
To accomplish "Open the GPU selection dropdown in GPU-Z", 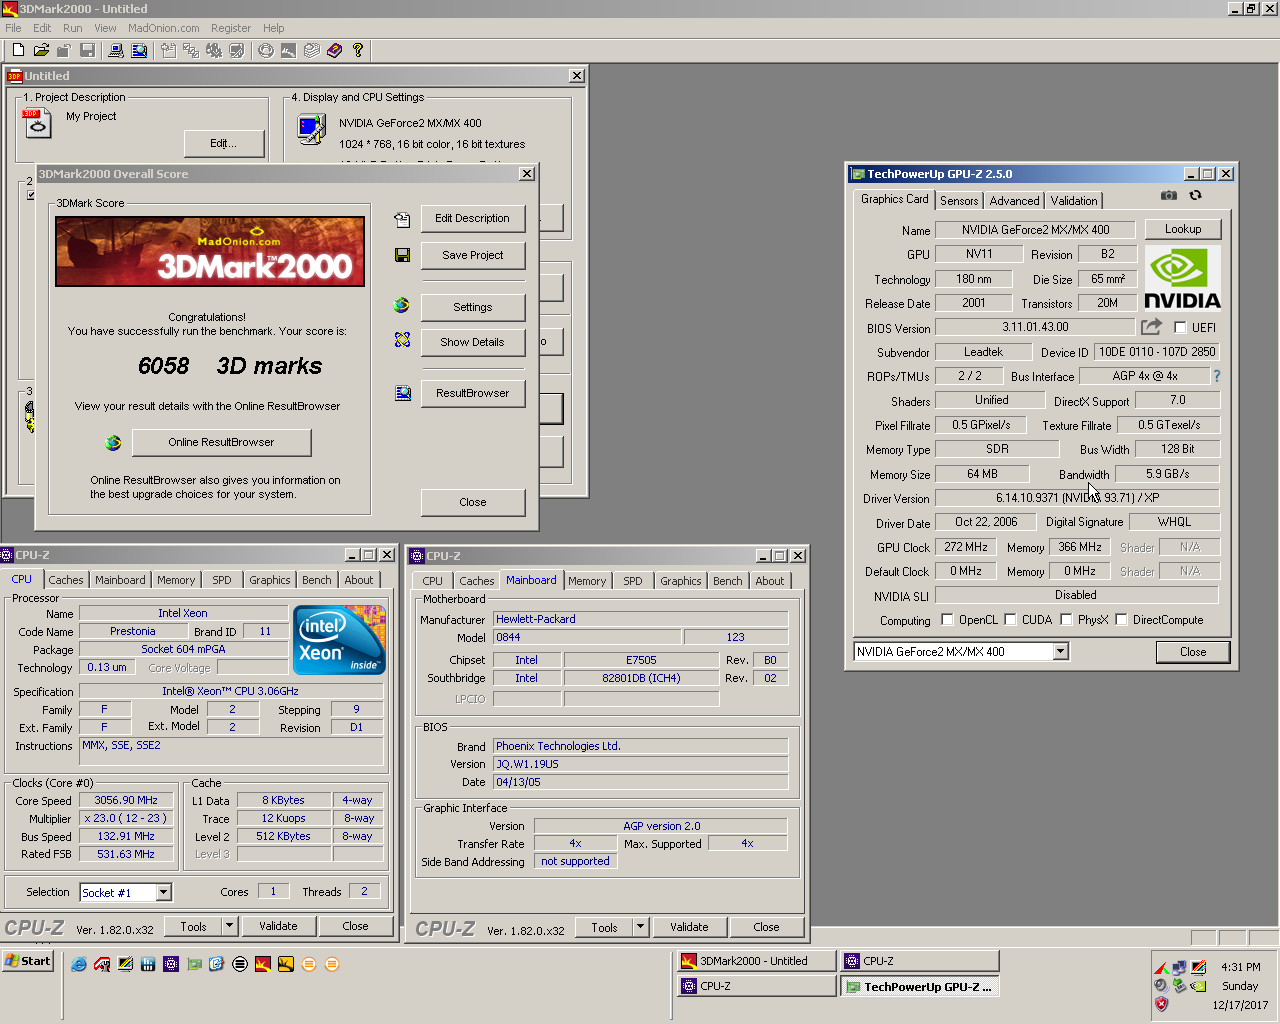I will pos(1061,652).
